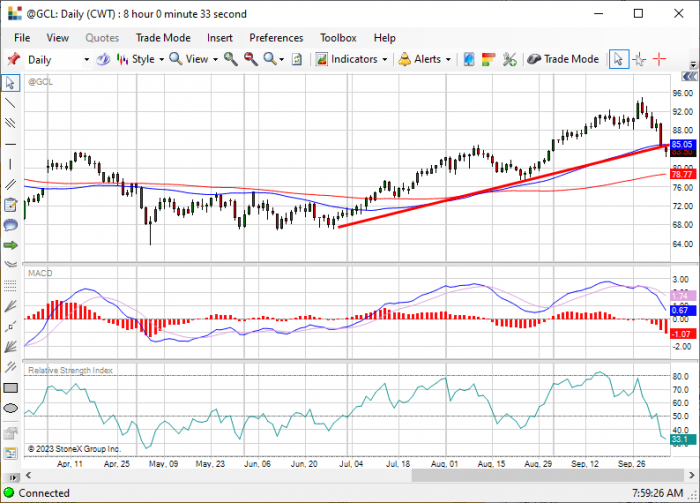Open the Daily interval dropdown
The height and width of the screenshot is (503, 700).
[x=58, y=60]
